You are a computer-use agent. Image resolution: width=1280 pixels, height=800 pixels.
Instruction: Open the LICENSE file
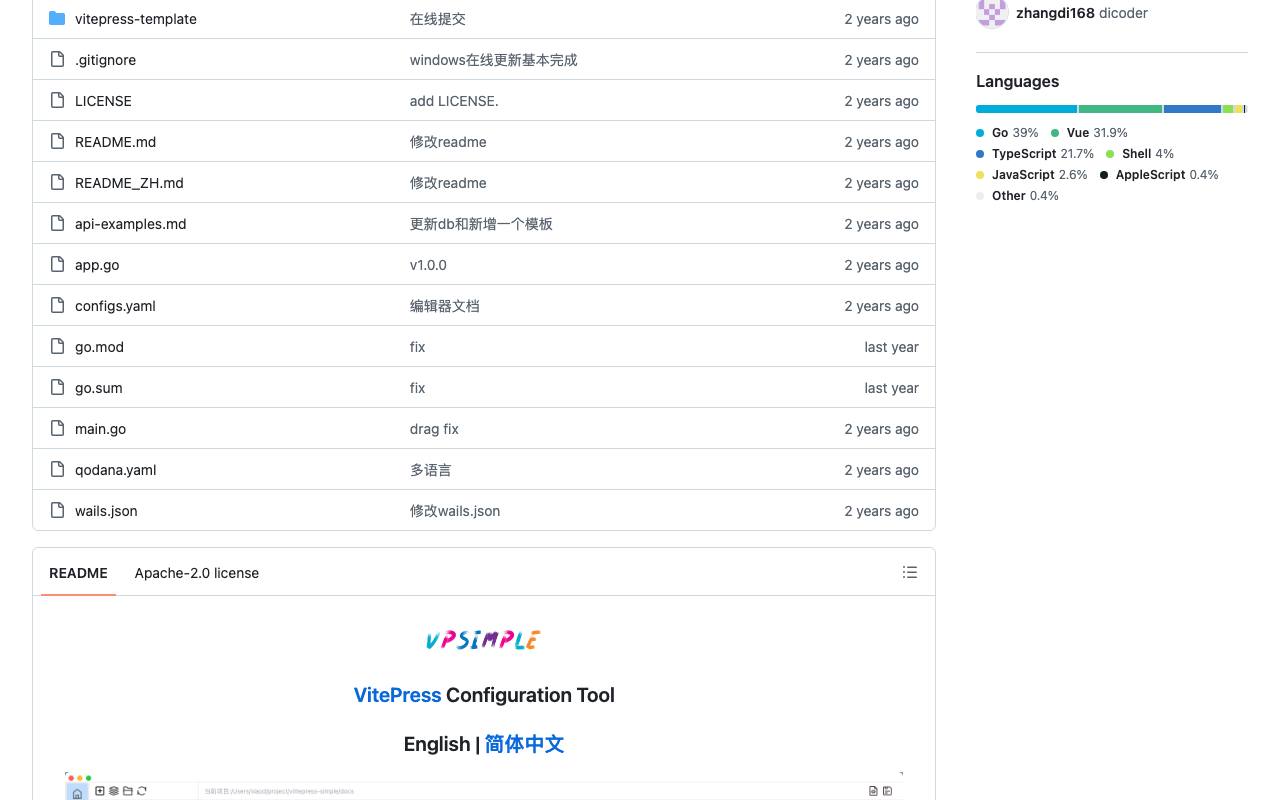103,101
